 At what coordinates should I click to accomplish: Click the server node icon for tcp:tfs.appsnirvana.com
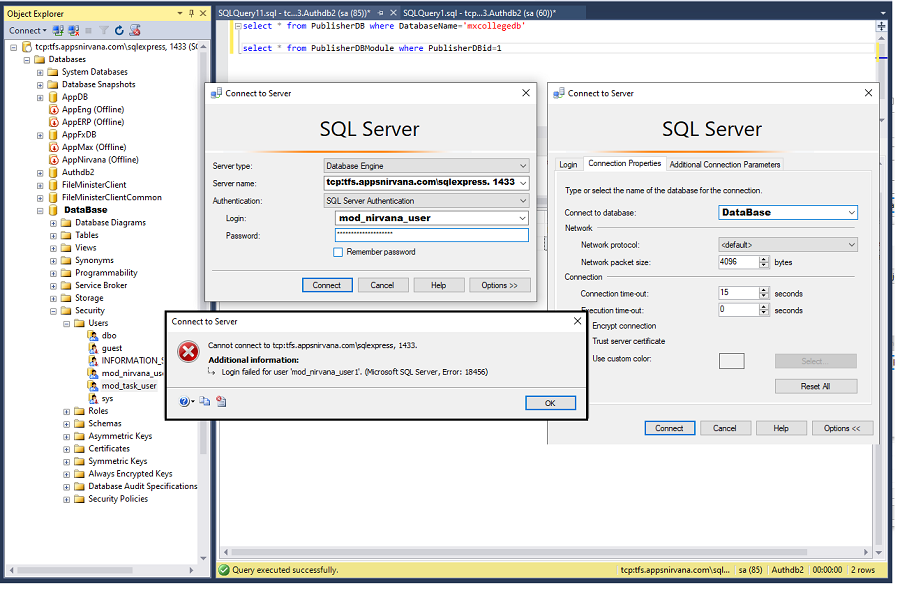[x=26, y=47]
